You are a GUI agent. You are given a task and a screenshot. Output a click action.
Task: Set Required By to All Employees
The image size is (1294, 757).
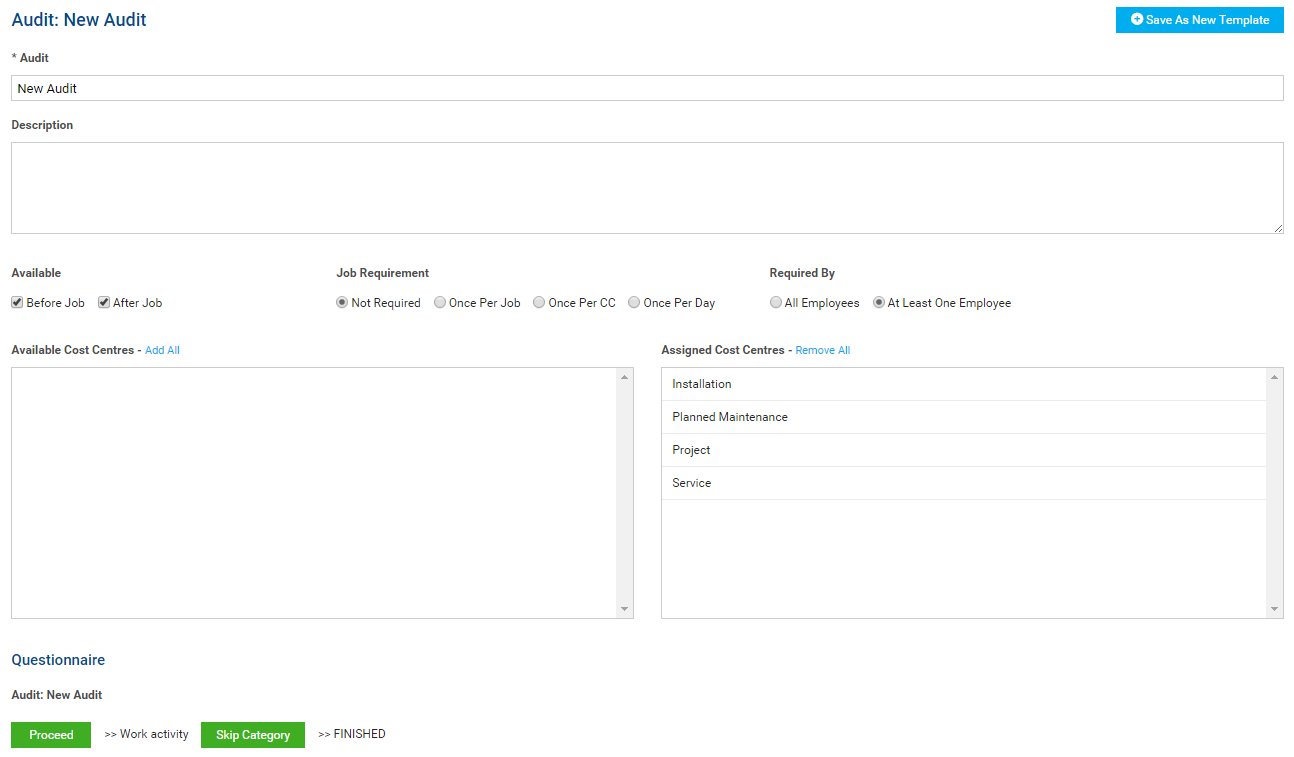776,302
